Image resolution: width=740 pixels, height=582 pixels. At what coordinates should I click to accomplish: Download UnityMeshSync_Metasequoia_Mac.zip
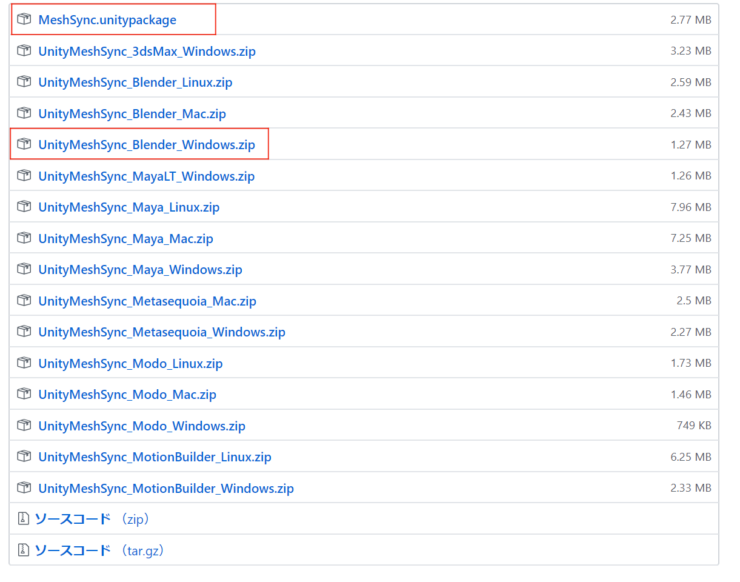[147, 301]
